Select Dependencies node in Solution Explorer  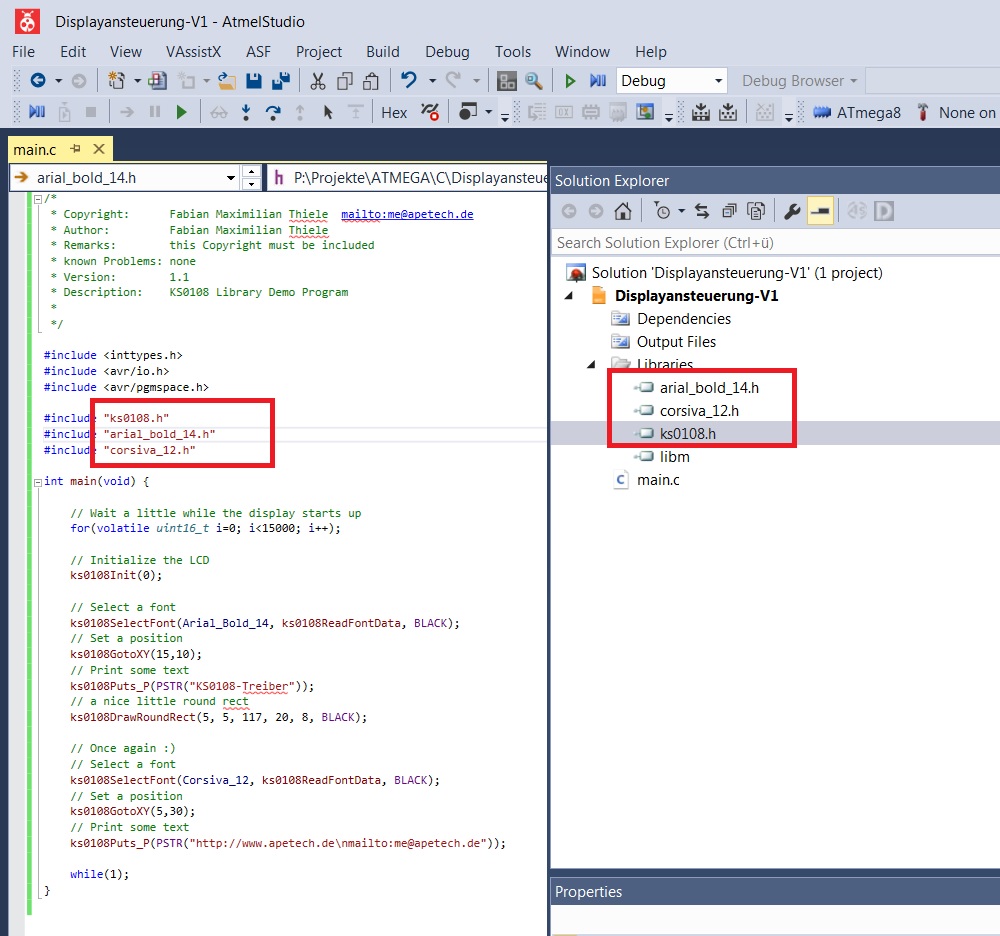[x=684, y=319]
